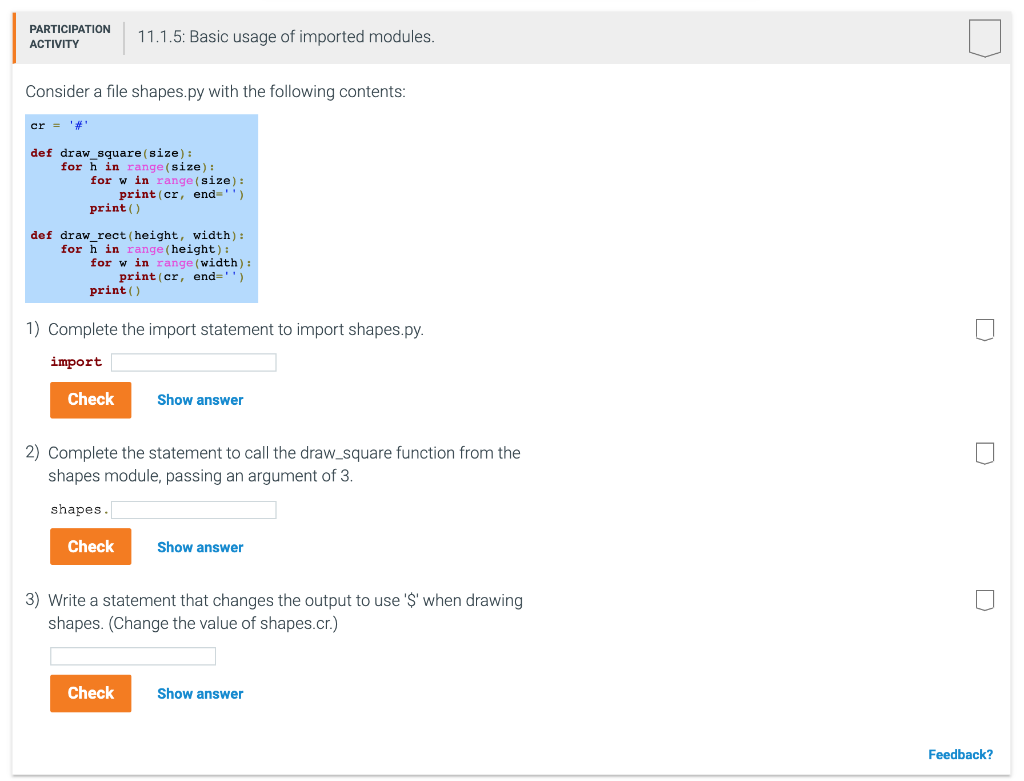Click the input box after shapes.
1024x781 pixels.
tap(193, 509)
